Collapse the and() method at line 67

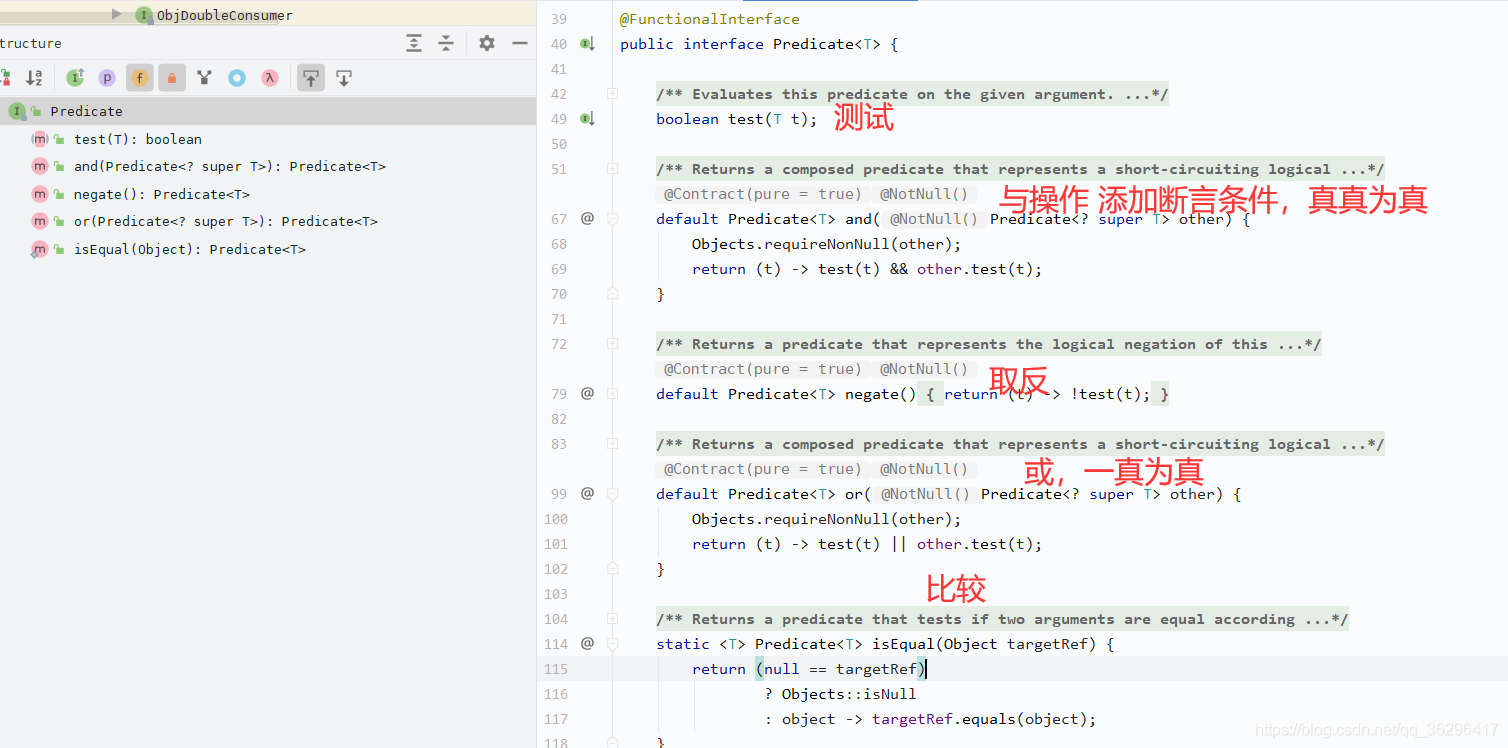pyautogui.click(x=613, y=219)
